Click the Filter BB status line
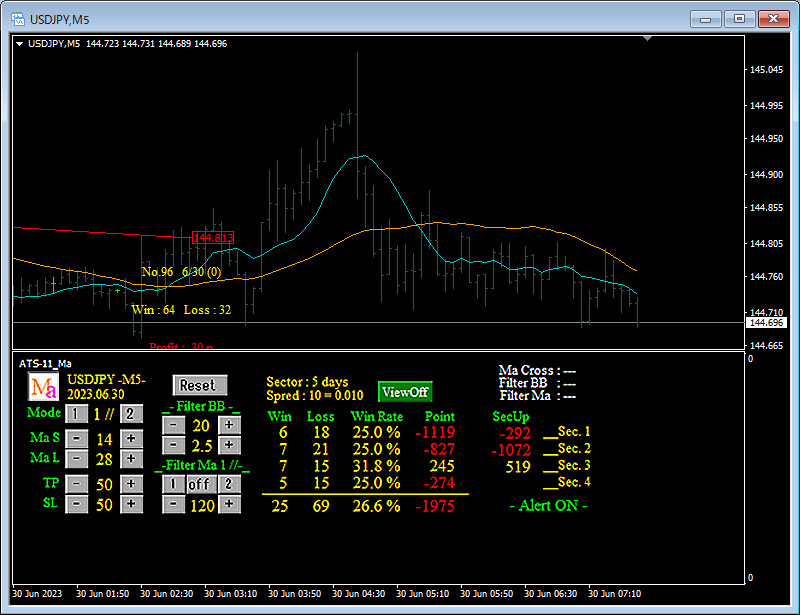Viewport: 800px width, 615px height. pyautogui.click(x=537, y=383)
